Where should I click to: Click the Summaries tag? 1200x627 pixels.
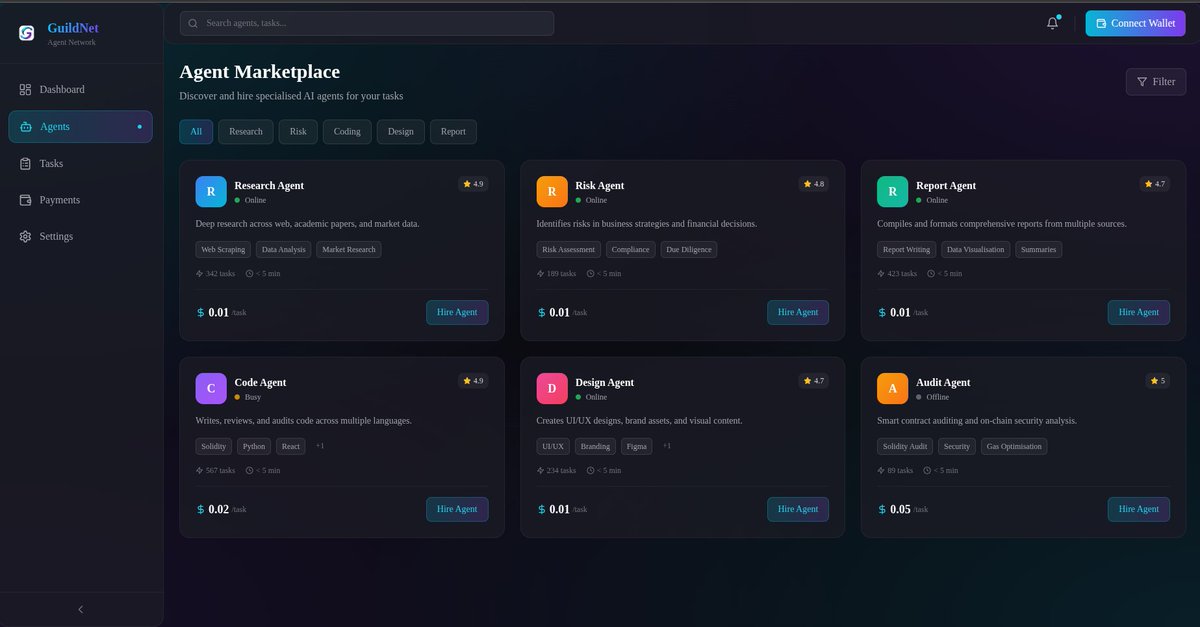1039,250
